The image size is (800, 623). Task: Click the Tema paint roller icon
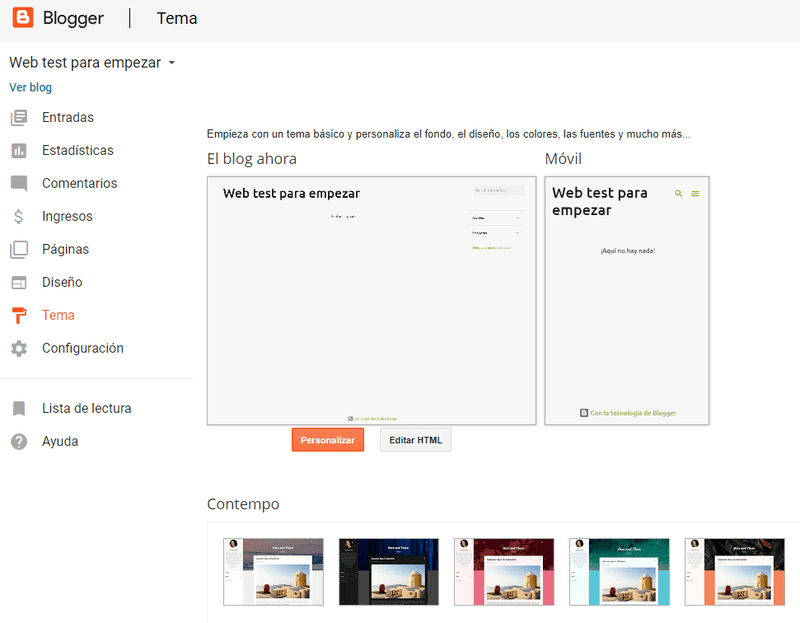(x=19, y=316)
